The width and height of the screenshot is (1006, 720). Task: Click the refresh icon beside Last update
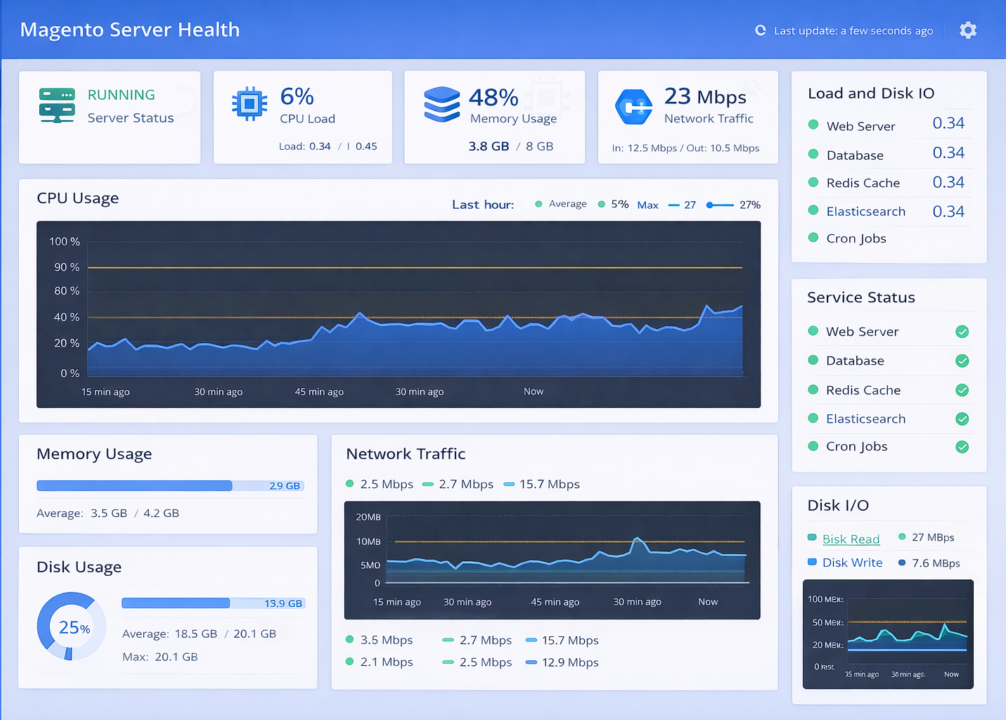[x=760, y=31]
